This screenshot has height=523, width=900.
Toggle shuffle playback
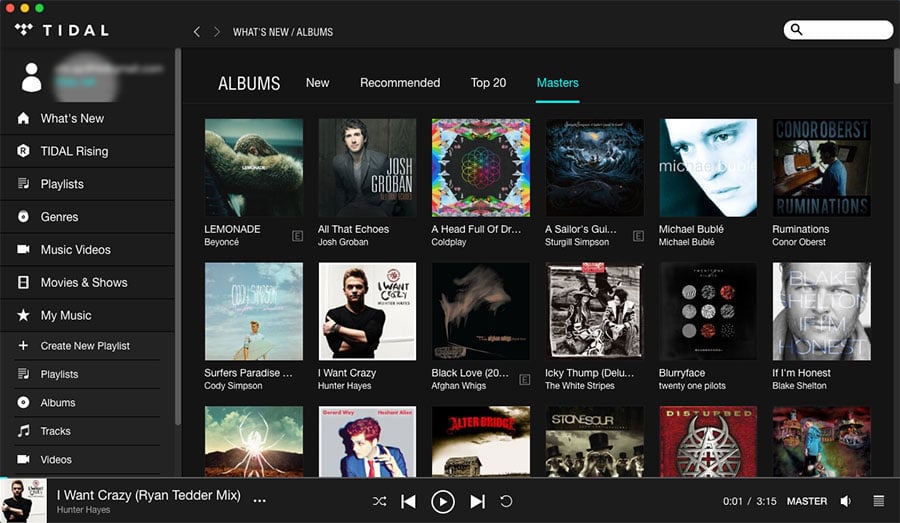tap(379, 501)
